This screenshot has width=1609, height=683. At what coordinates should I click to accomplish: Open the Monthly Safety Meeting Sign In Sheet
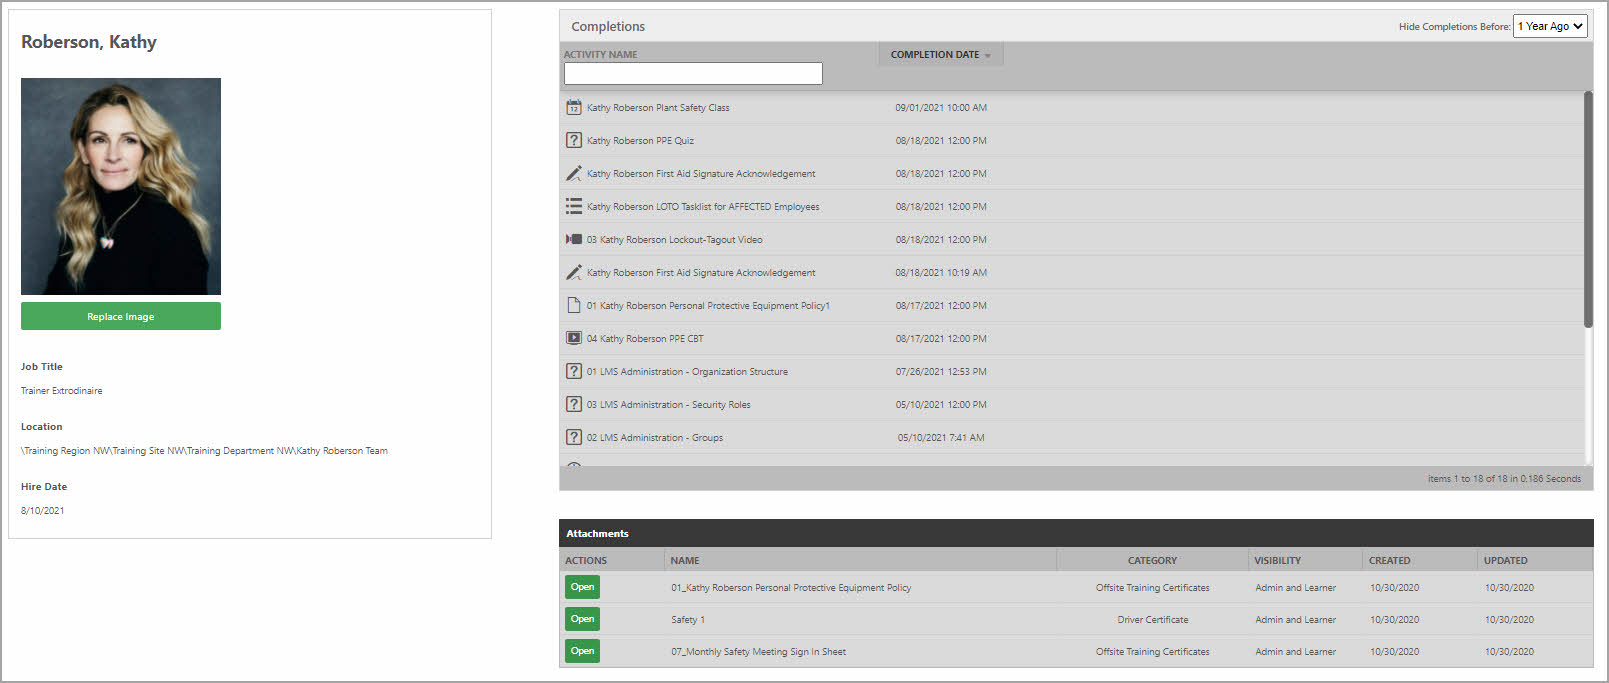[x=582, y=651]
